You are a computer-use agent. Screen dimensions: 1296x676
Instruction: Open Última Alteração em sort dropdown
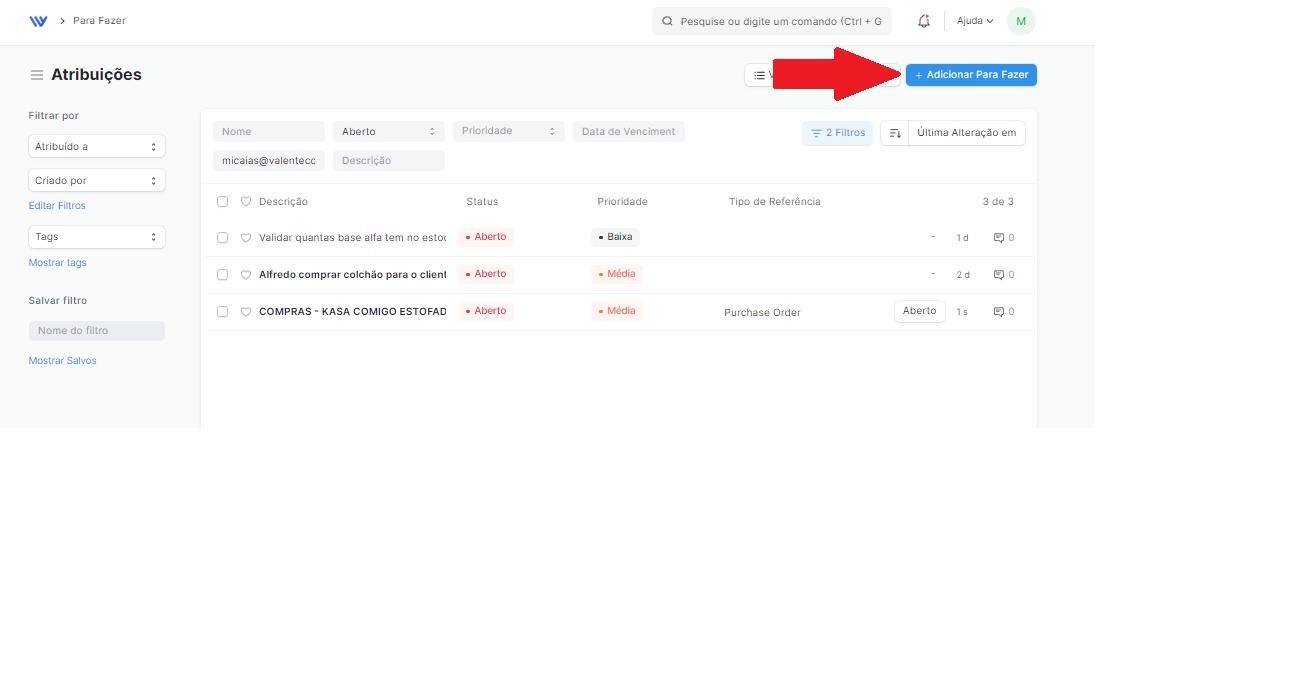click(966, 133)
